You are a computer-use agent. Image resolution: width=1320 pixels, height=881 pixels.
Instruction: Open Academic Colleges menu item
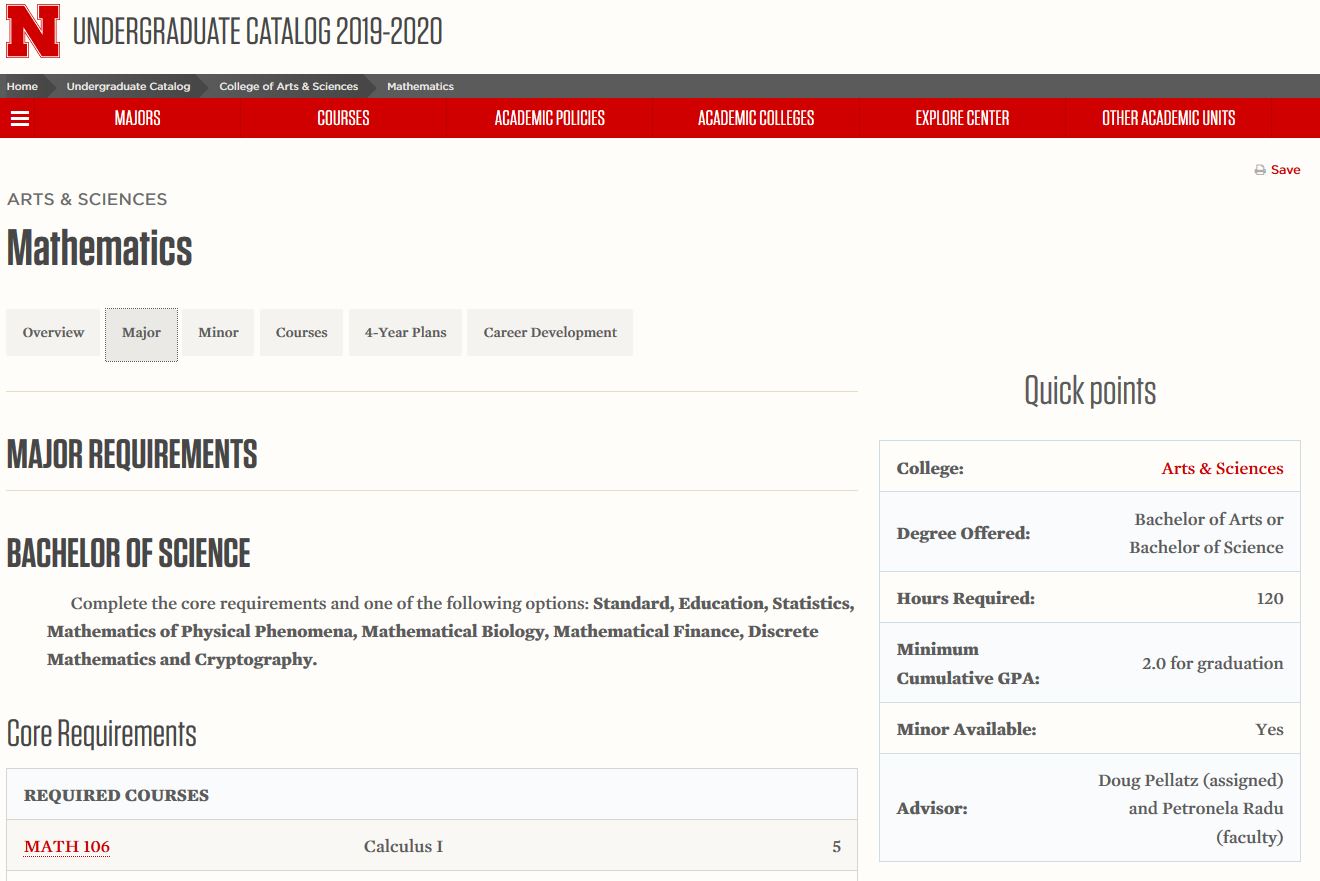(756, 118)
